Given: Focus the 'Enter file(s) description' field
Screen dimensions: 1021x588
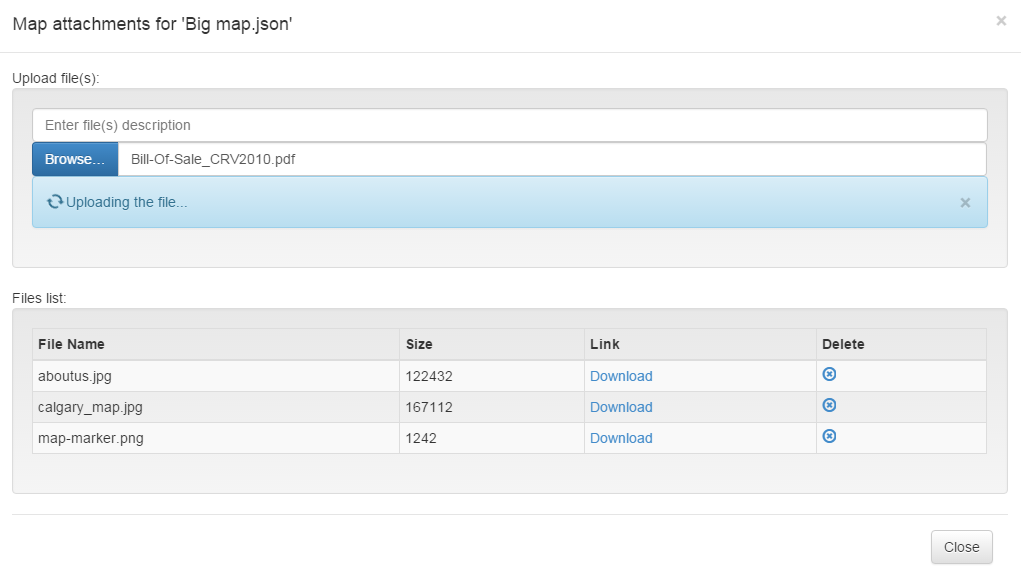Looking at the screenshot, I should [510, 125].
